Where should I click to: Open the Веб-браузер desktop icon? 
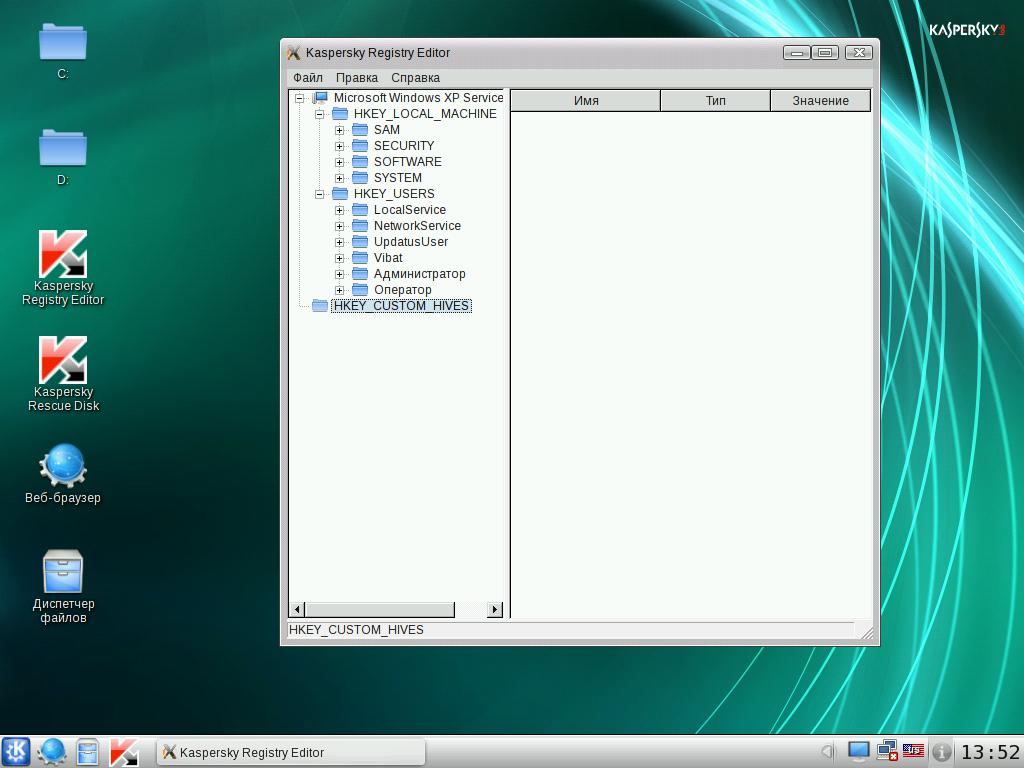(63, 466)
